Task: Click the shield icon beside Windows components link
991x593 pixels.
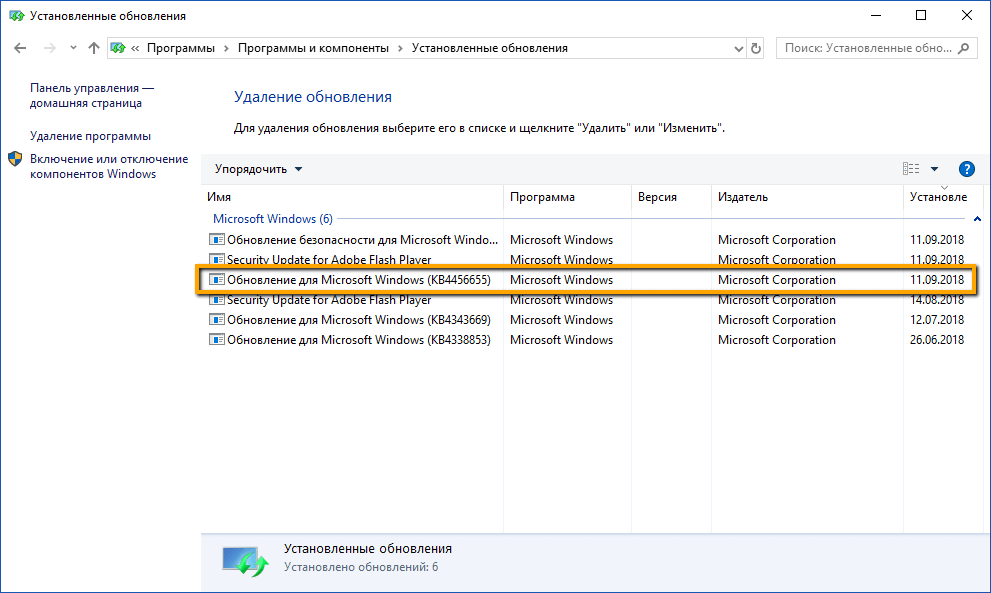Action: point(14,157)
